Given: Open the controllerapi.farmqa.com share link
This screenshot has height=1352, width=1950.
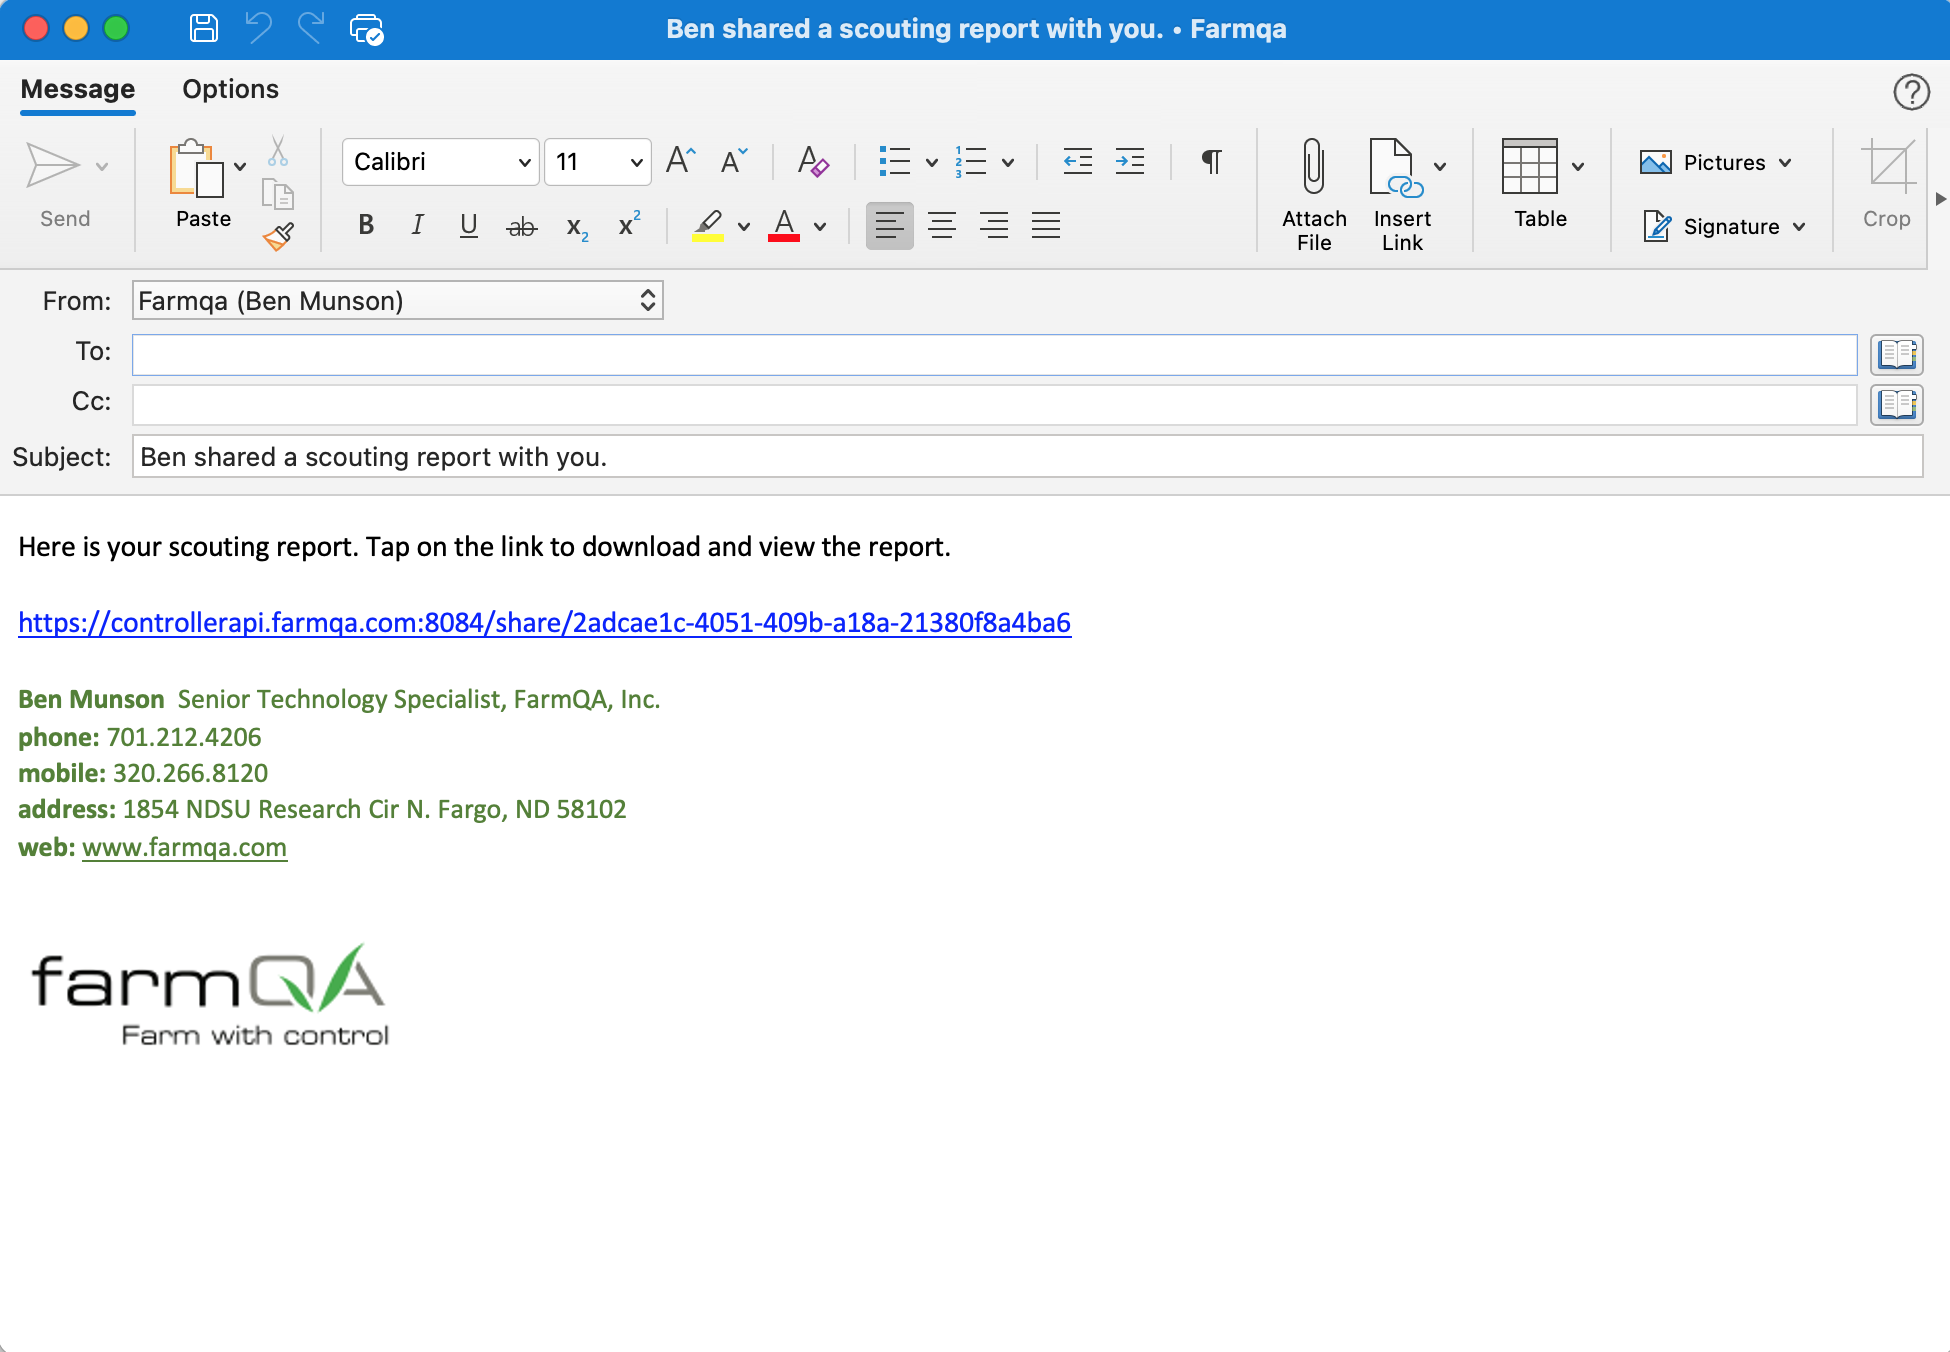Looking at the screenshot, I should coord(545,623).
